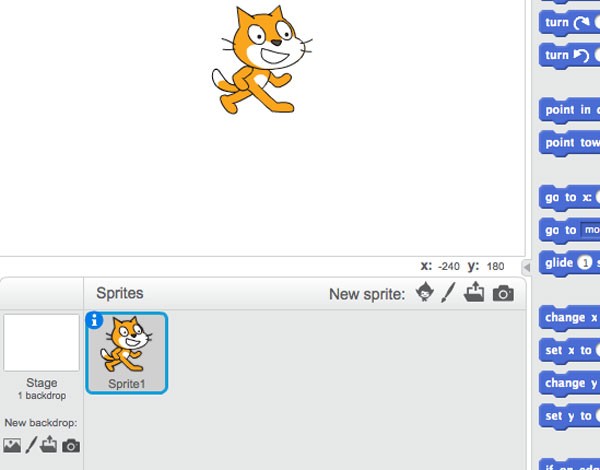Paint new sprite with the brush icon
This screenshot has height=470, width=600.
(448, 293)
